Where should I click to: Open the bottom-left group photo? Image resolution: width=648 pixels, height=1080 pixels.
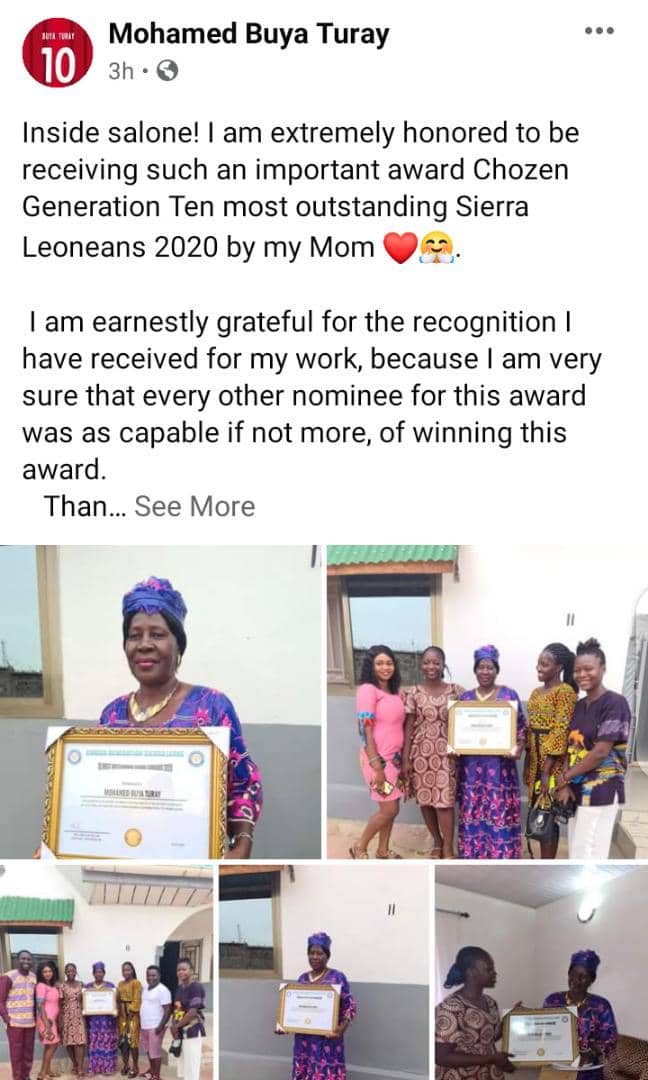[105, 972]
